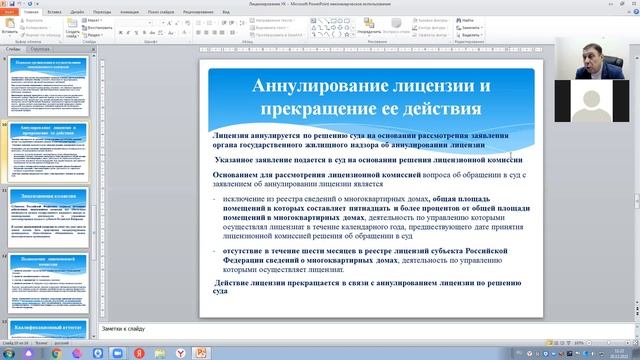Close the slides thumbnail pane
640x360 pixels.
coord(93,49)
